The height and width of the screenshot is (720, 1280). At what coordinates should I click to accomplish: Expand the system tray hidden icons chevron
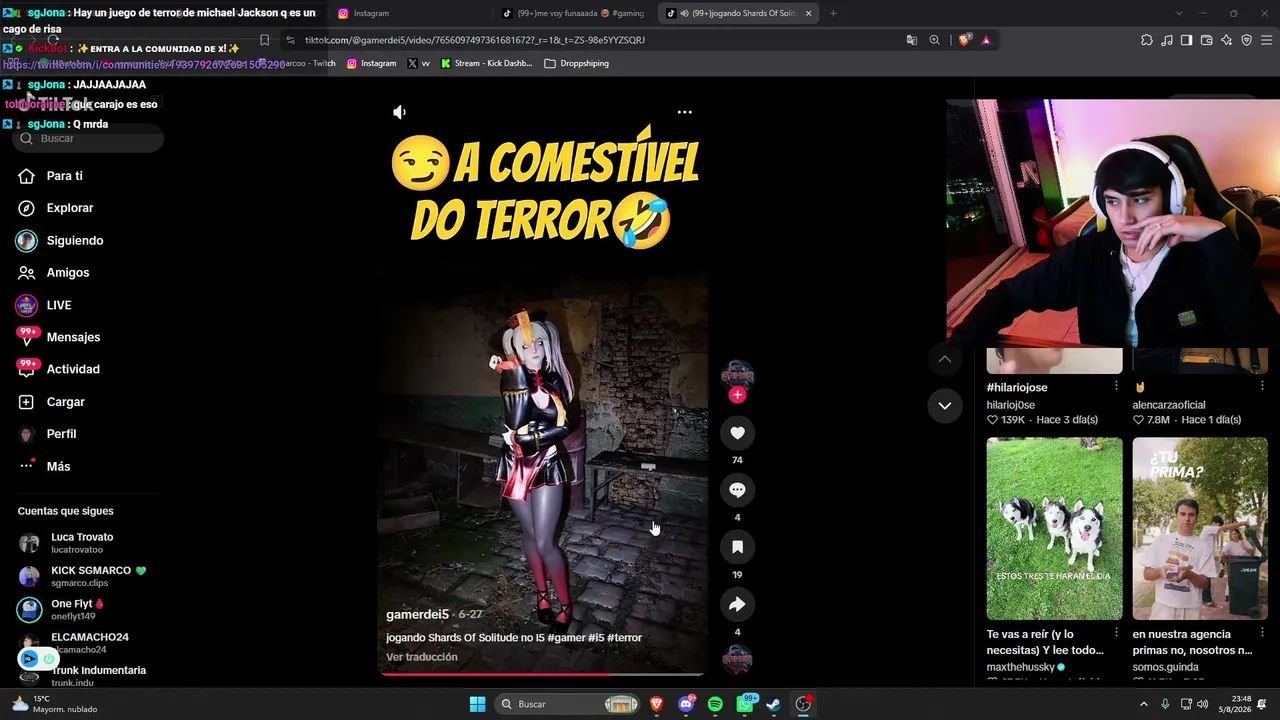pos(1144,704)
